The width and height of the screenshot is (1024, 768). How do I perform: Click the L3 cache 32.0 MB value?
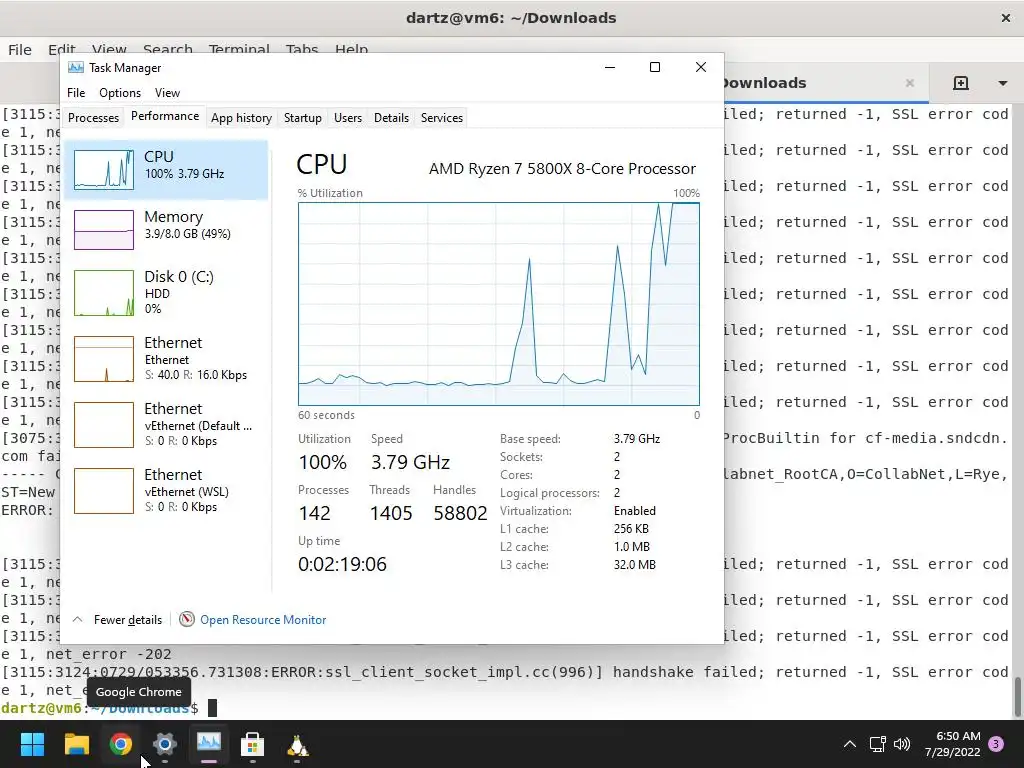[x=634, y=565]
